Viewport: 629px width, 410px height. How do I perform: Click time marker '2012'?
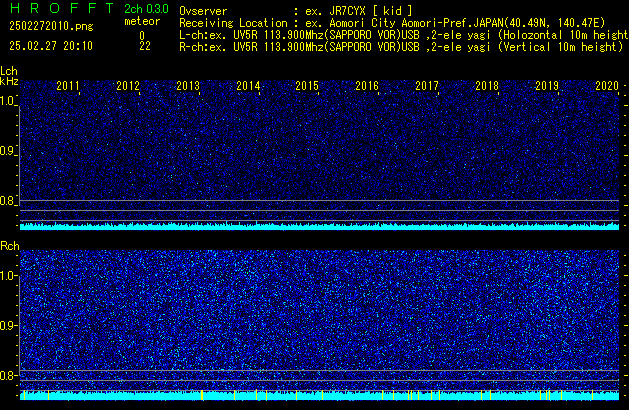tap(128, 86)
